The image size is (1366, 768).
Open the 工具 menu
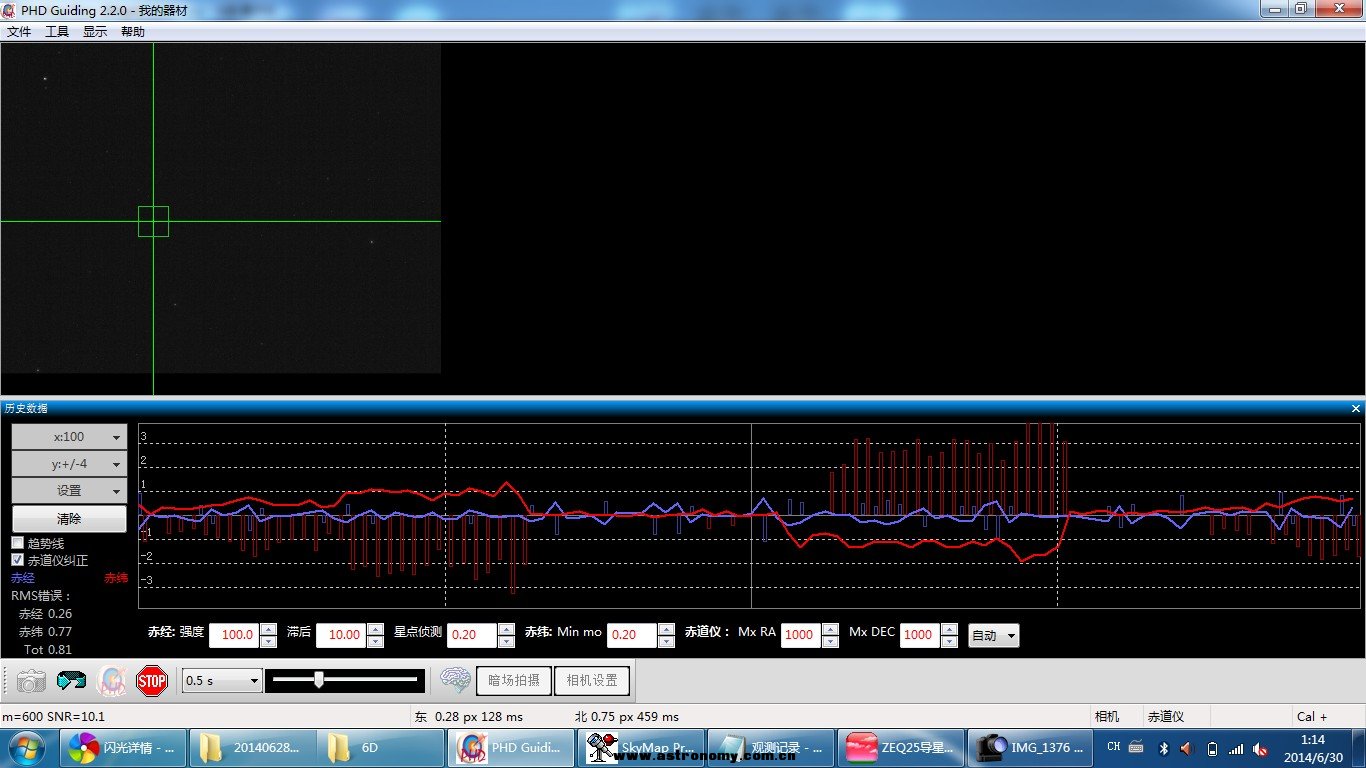pos(57,32)
